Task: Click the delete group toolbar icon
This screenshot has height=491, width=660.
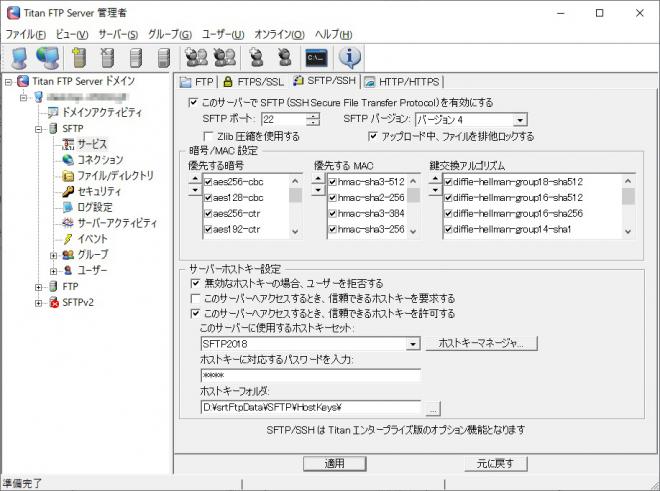Action: pos(225,58)
